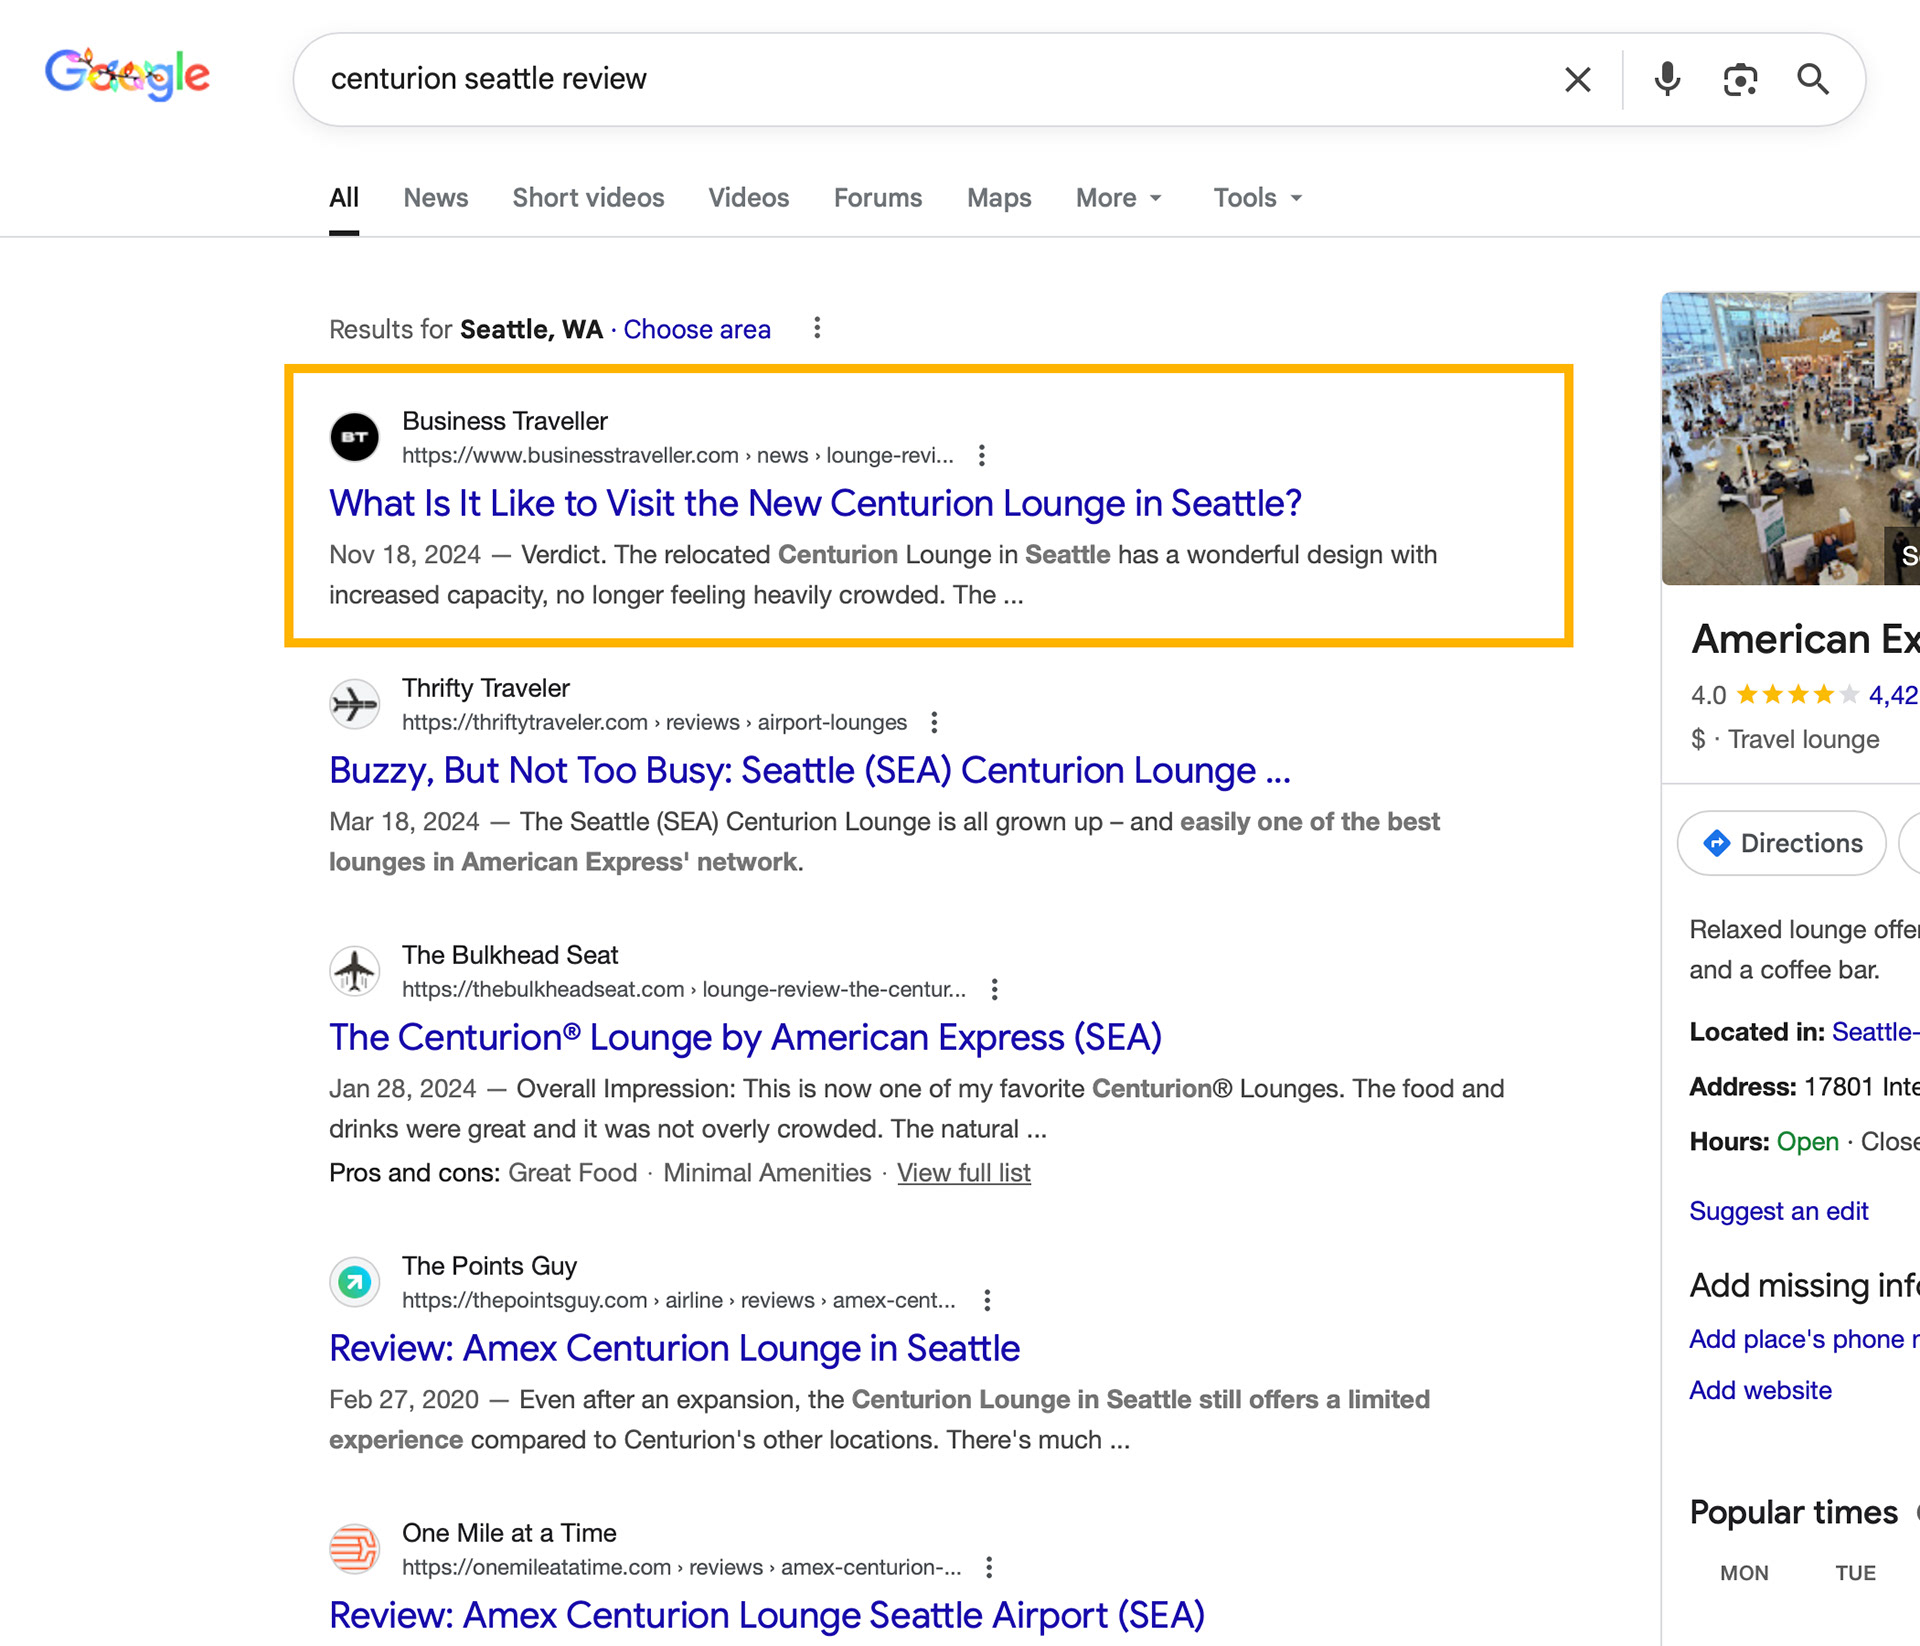Open the Thrifty Traveler Buzzy, But Not Too Busy result
This screenshot has height=1646, width=1920.
[809, 770]
